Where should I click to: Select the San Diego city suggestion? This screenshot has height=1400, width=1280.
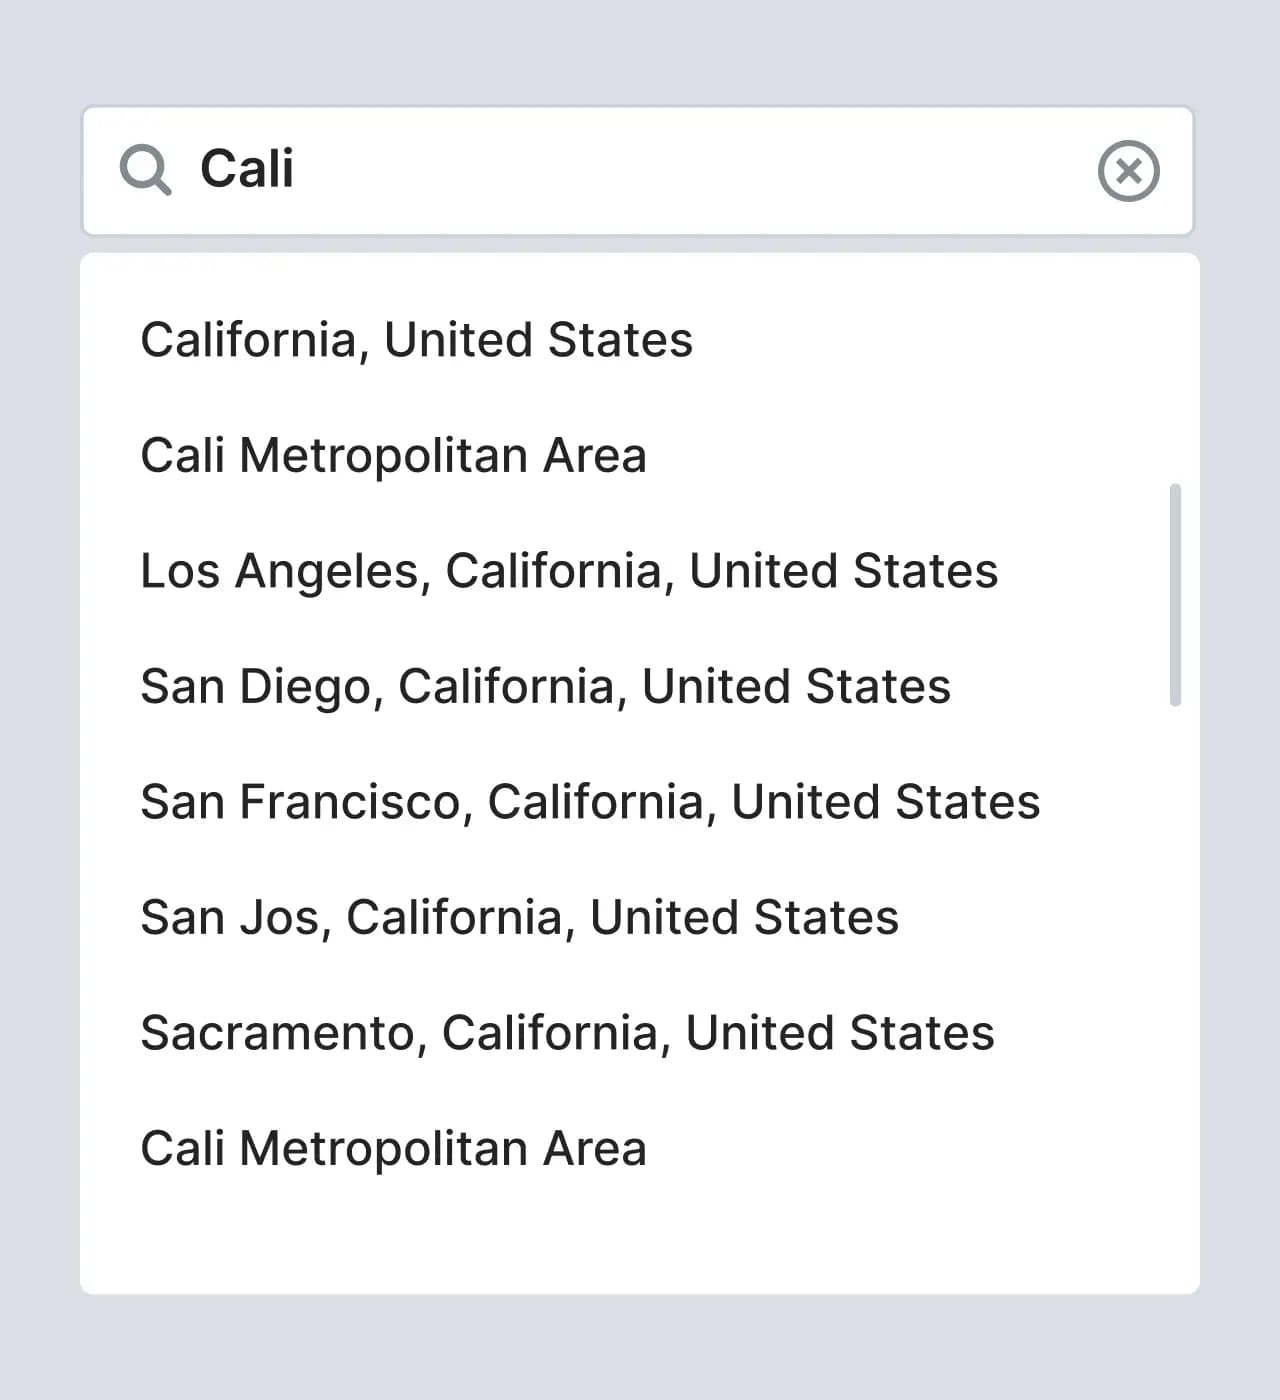[545, 687]
